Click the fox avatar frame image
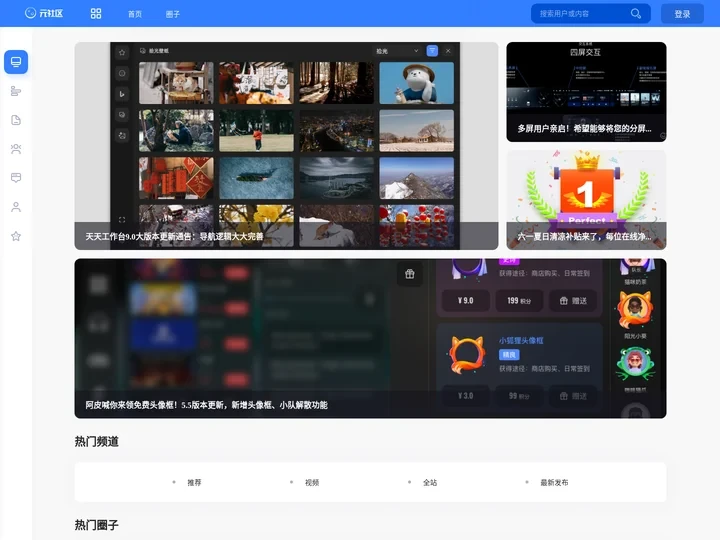Screen dimensions: 720x540 tap(467, 354)
